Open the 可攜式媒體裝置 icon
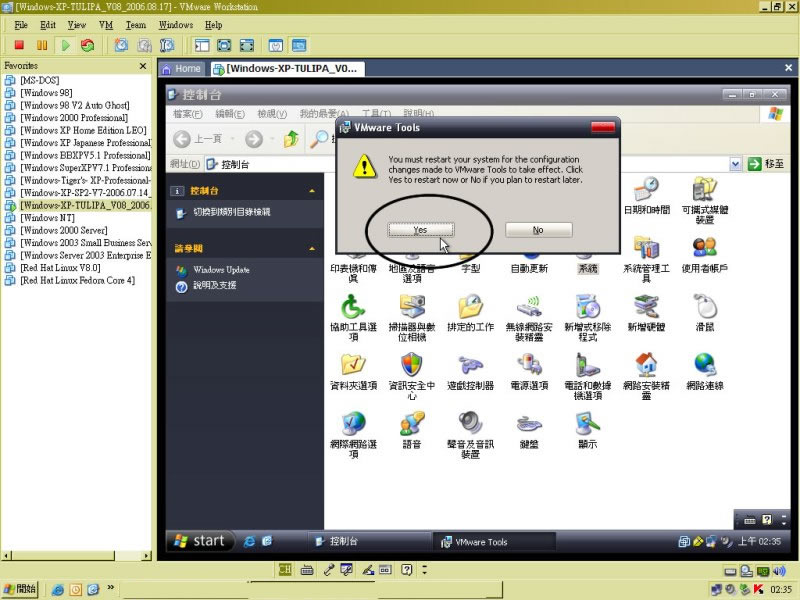This screenshot has height=600, width=800. (x=705, y=200)
